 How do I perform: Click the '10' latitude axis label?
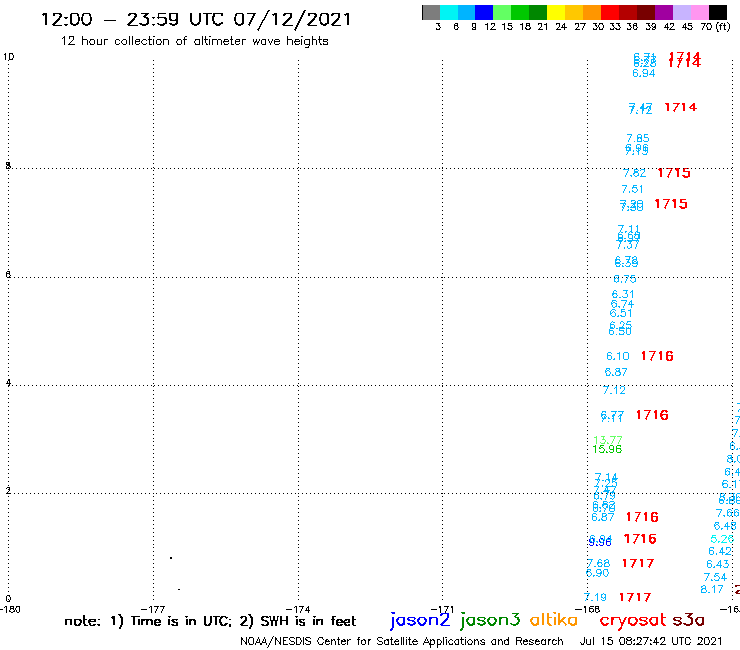[x=8, y=57]
